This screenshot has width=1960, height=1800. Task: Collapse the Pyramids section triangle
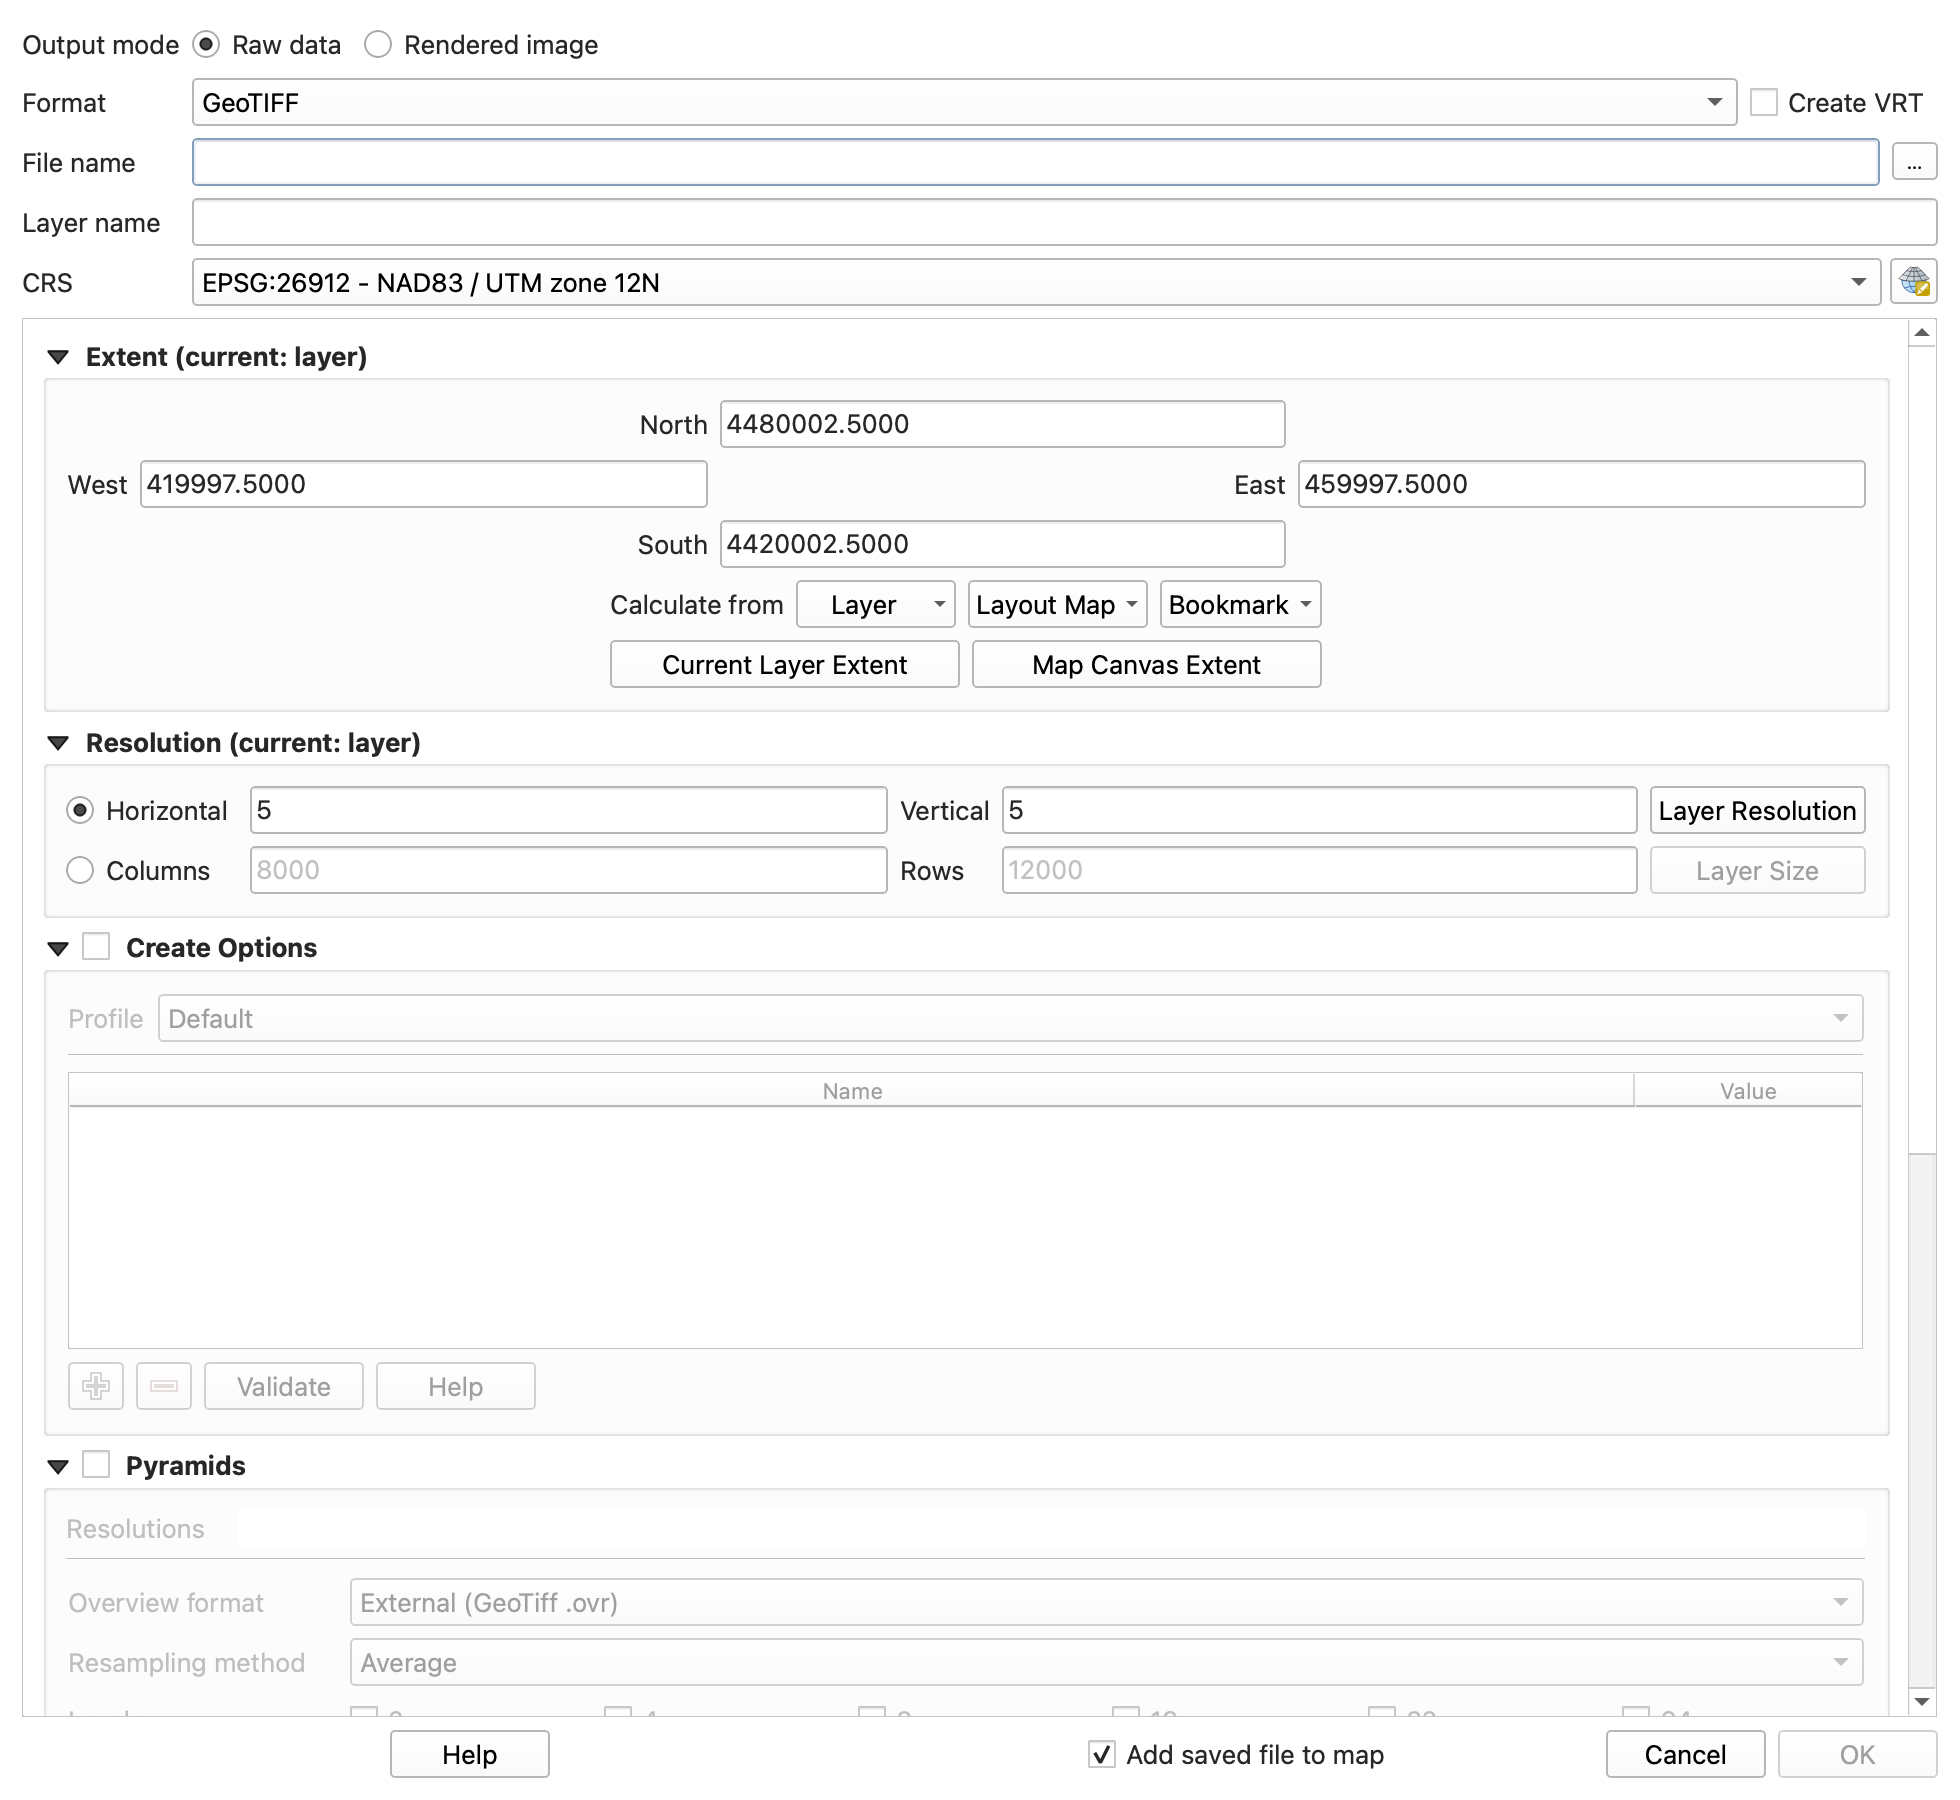58,1466
